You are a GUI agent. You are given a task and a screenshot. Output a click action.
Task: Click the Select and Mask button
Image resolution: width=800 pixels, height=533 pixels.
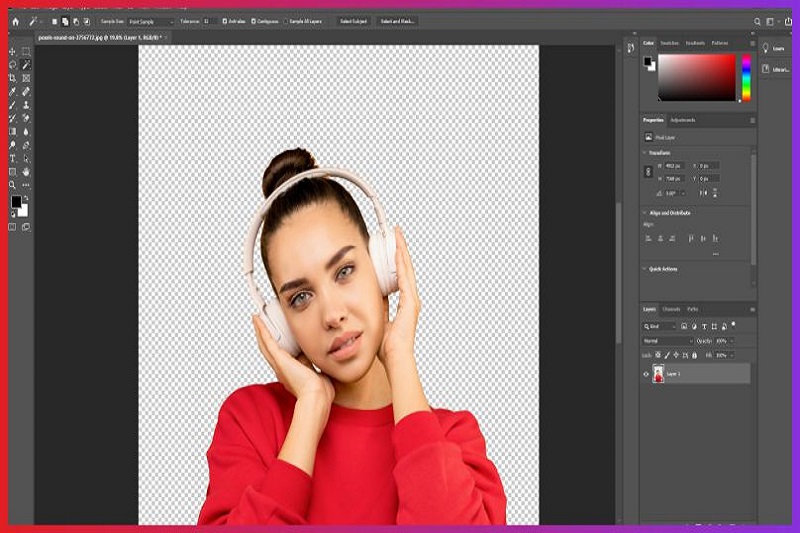pos(397,21)
